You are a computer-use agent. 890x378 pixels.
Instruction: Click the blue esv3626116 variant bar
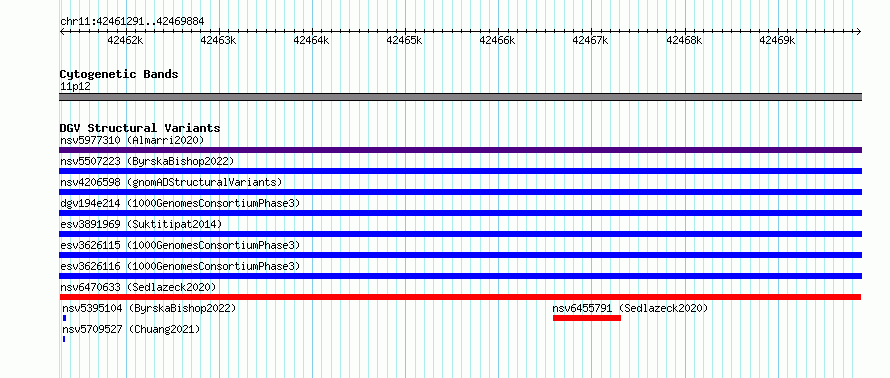point(460,276)
